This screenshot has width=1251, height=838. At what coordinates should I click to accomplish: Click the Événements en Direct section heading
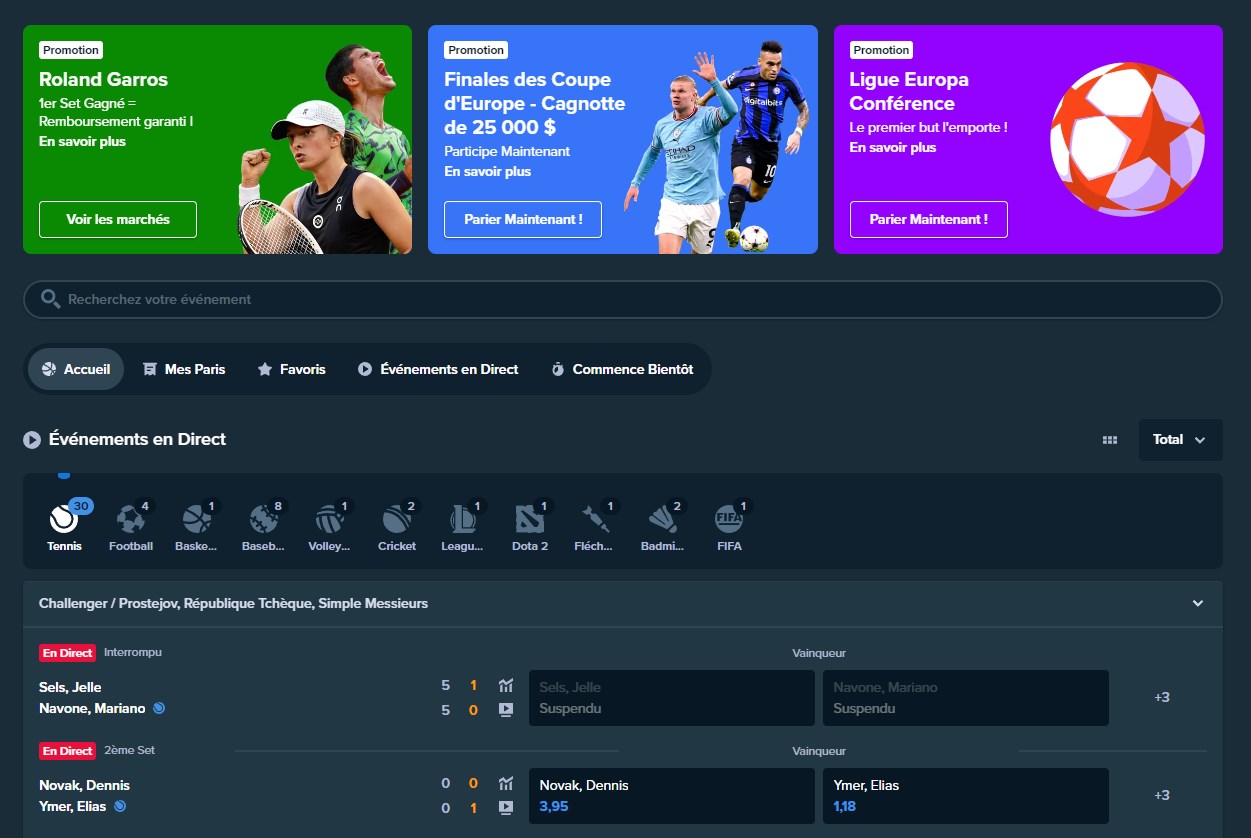click(x=138, y=439)
